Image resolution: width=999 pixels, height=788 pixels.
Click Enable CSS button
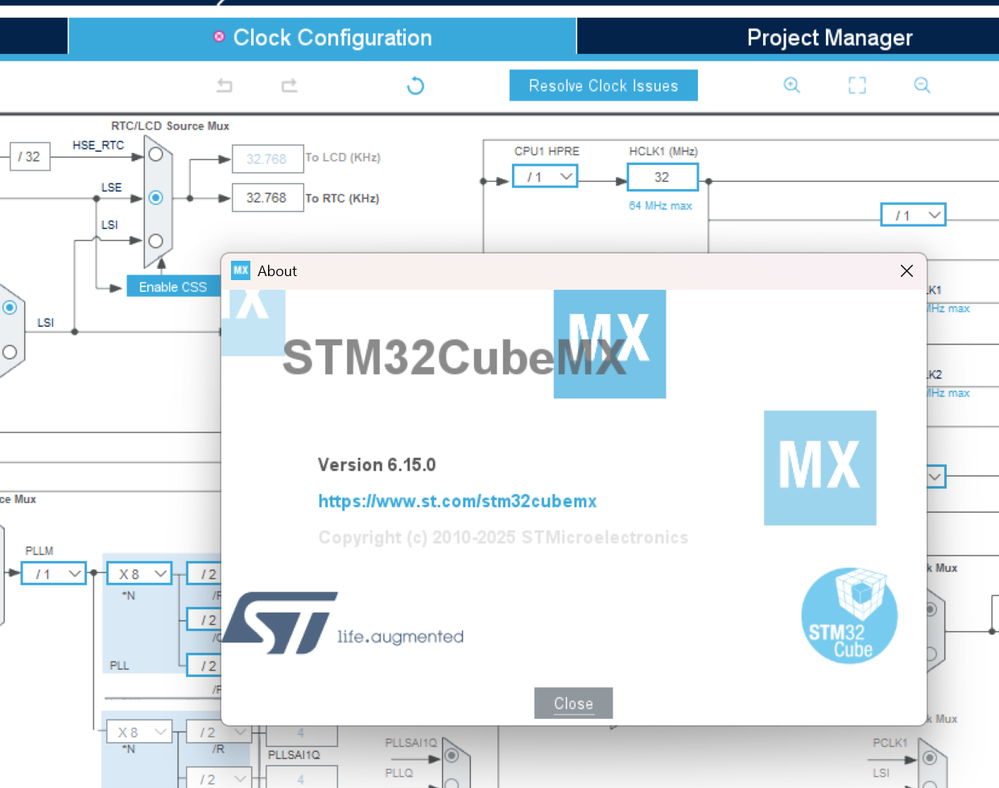[x=173, y=287]
